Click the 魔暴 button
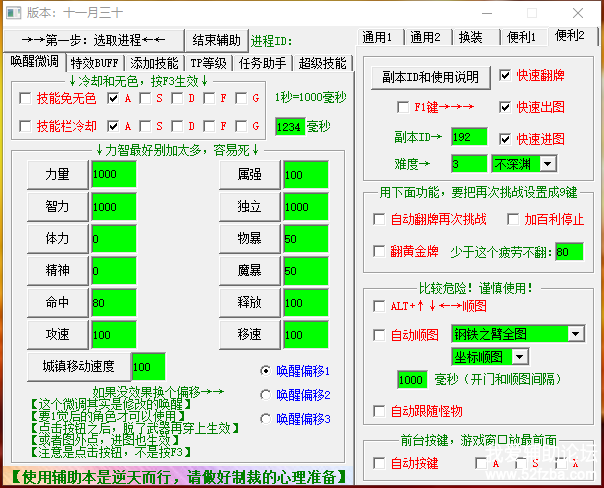The height and width of the screenshot is (488, 604). click(250, 271)
